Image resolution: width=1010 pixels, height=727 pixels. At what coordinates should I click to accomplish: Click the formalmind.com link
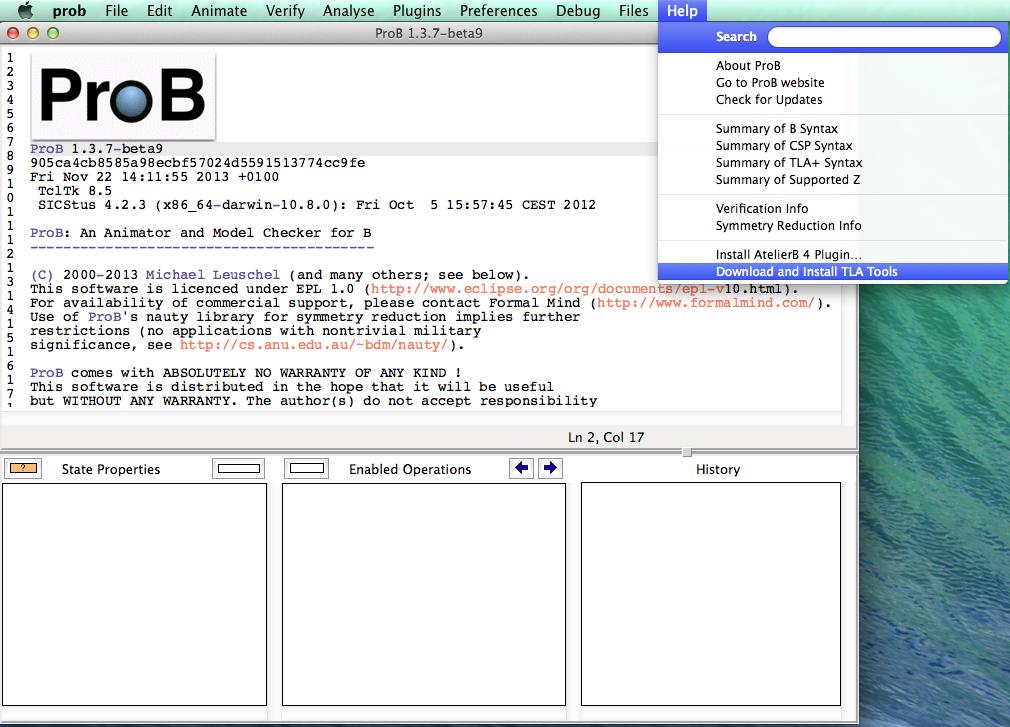[x=708, y=303]
